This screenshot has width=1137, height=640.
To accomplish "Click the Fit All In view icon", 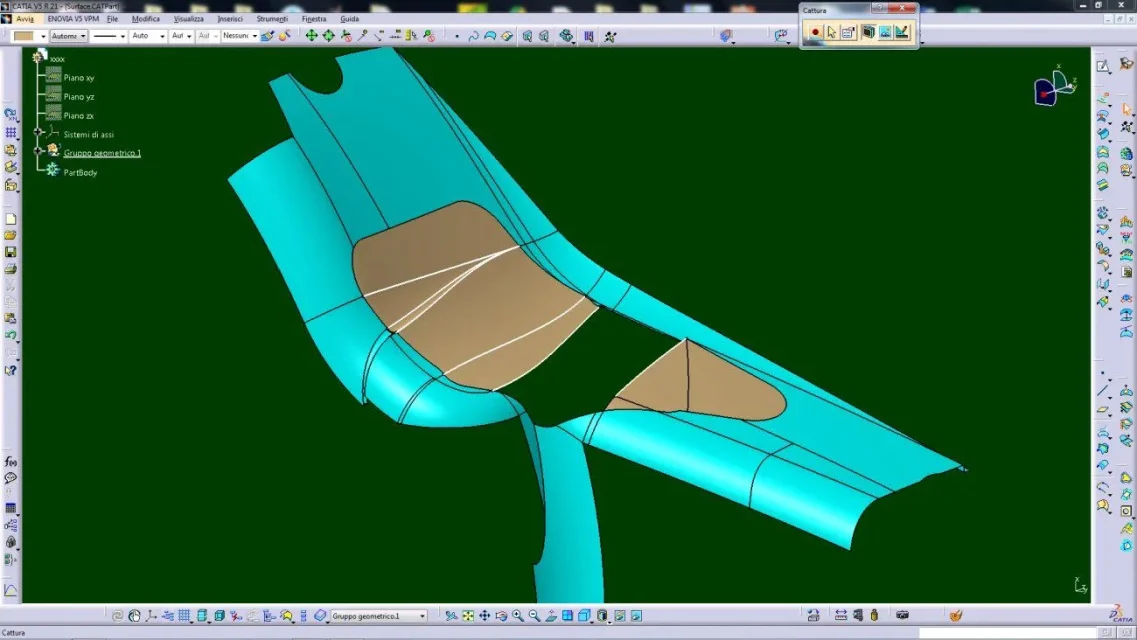I will click(x=467, y=616).
